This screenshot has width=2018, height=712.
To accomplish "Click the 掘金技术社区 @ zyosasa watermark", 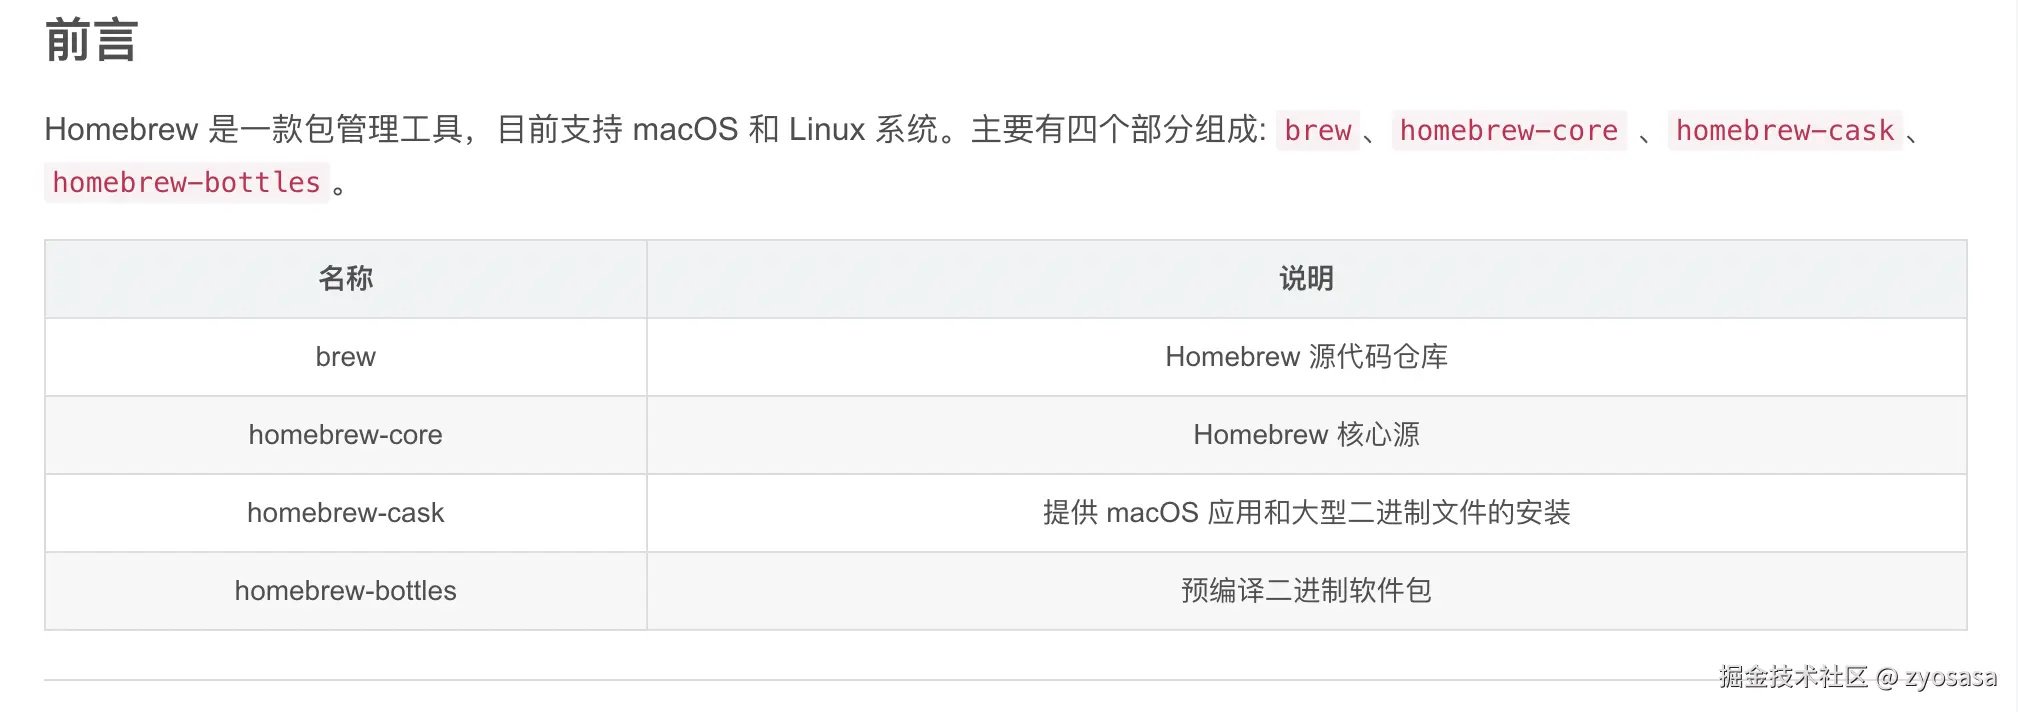I will (x=1857, y=677).
